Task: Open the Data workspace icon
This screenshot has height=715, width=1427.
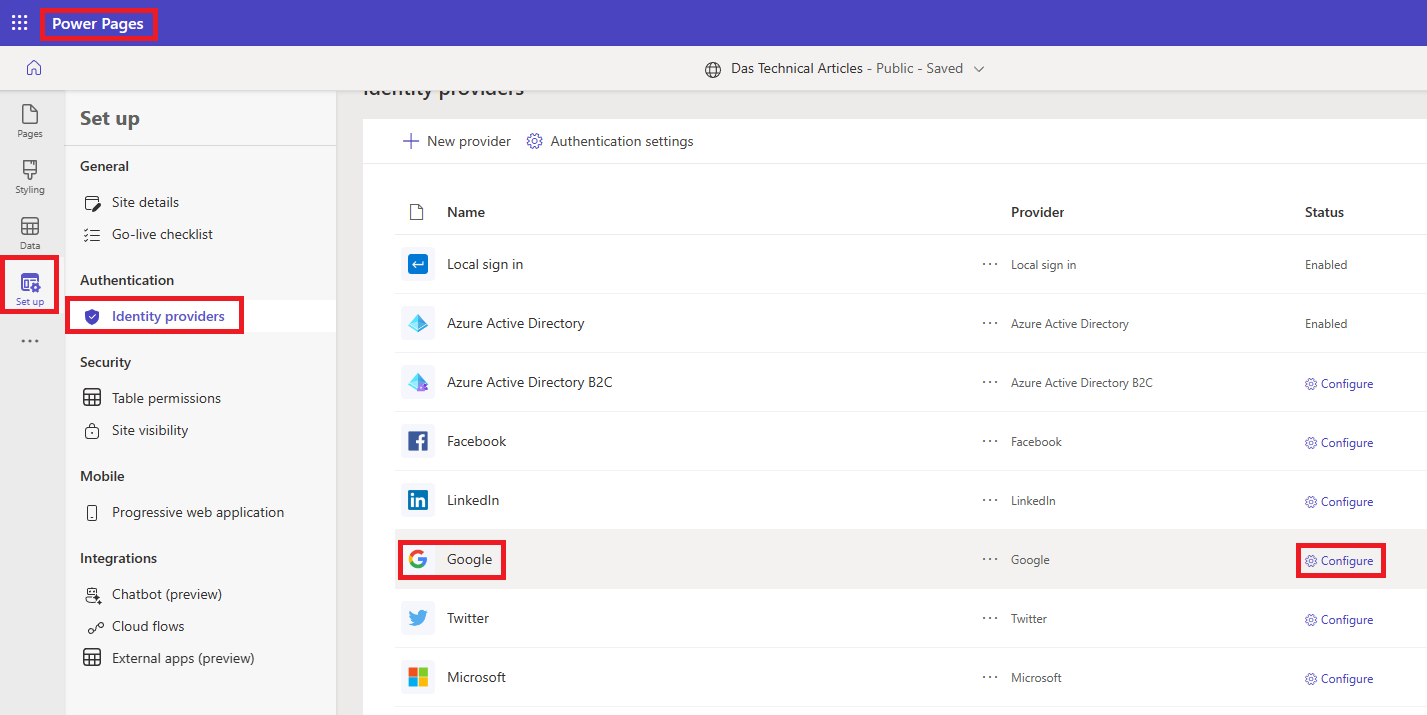Action: (x=30, y=233)
